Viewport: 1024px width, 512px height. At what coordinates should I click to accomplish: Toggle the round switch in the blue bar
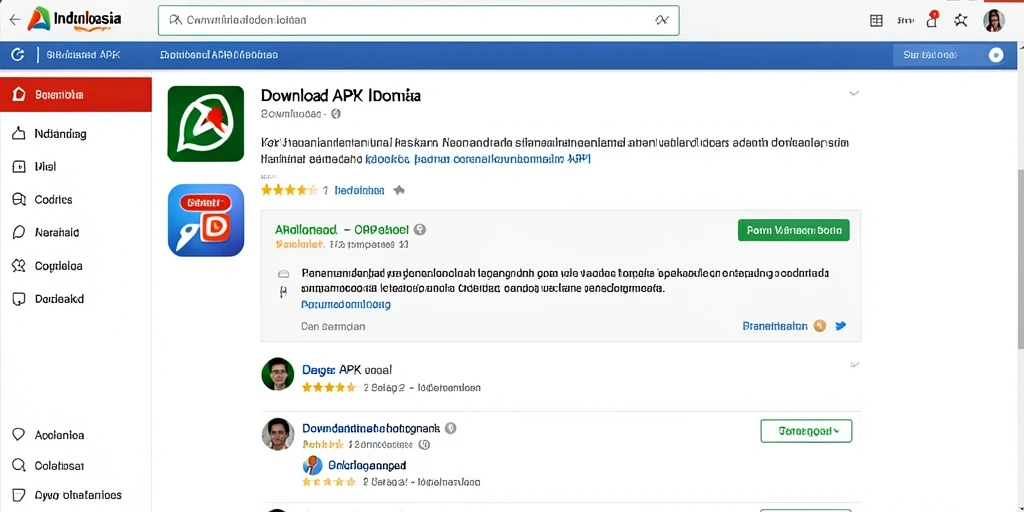click(996, 56)
